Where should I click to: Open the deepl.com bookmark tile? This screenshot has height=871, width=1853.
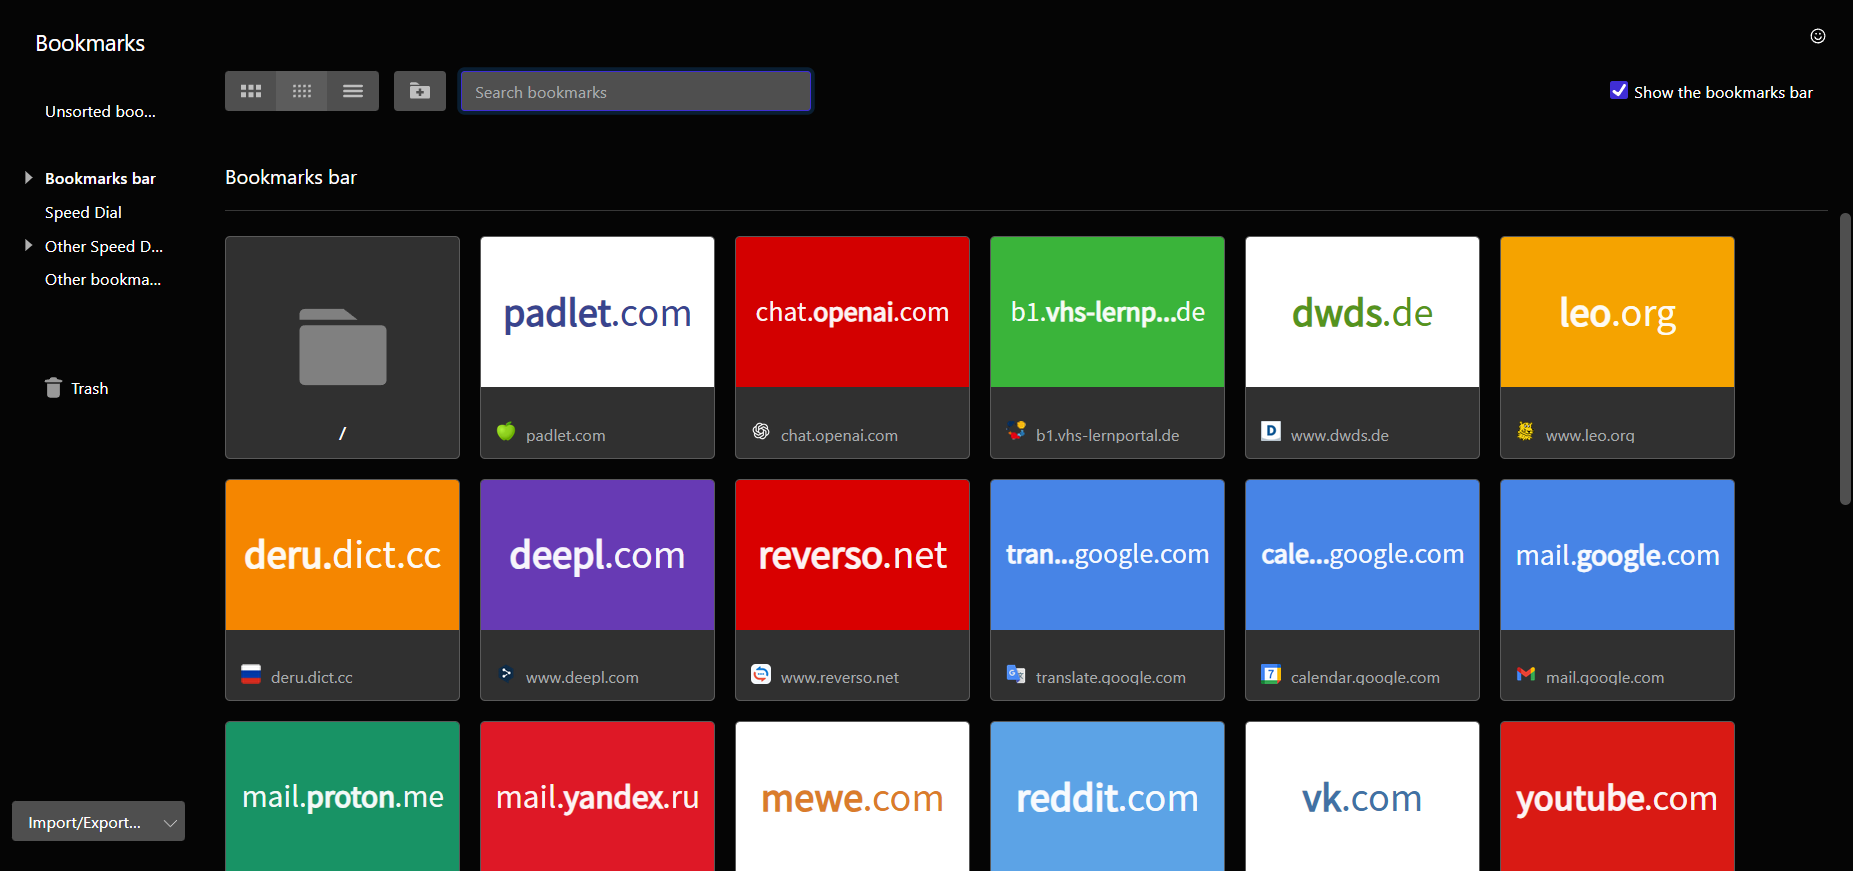597,556
